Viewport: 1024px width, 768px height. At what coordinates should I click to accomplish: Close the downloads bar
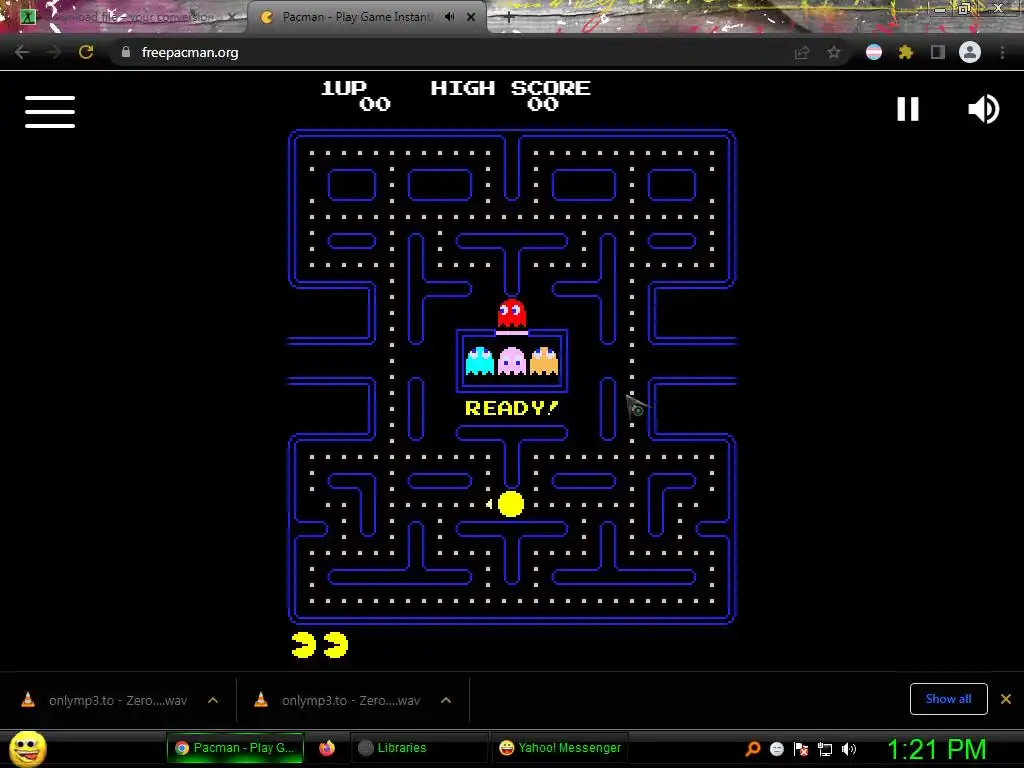tap(1006, 699)
